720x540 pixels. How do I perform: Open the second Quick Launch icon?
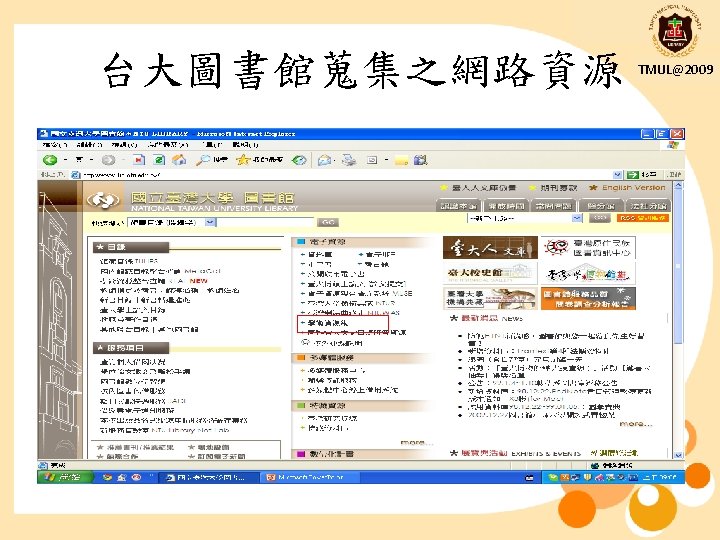click(x=122, y=477)
